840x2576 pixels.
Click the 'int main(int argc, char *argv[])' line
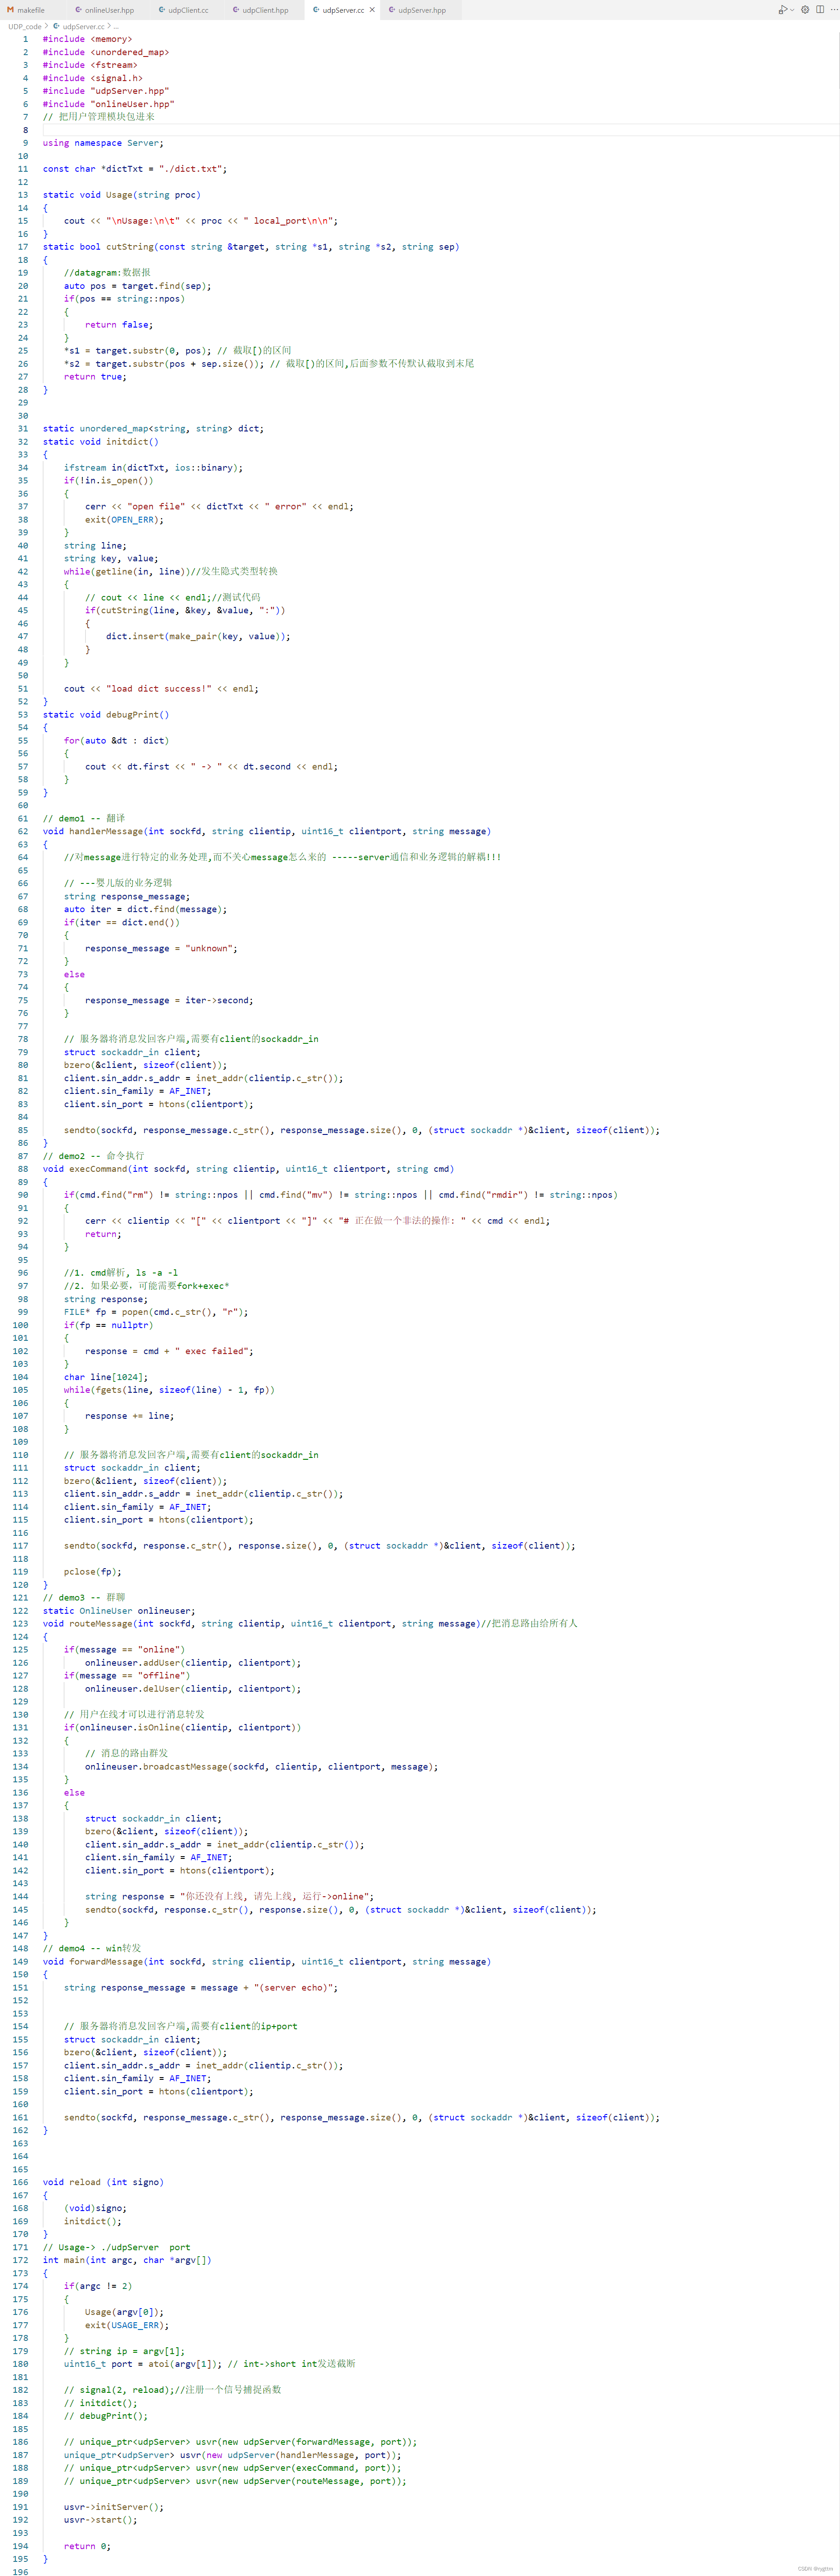tap(127, 2260)
